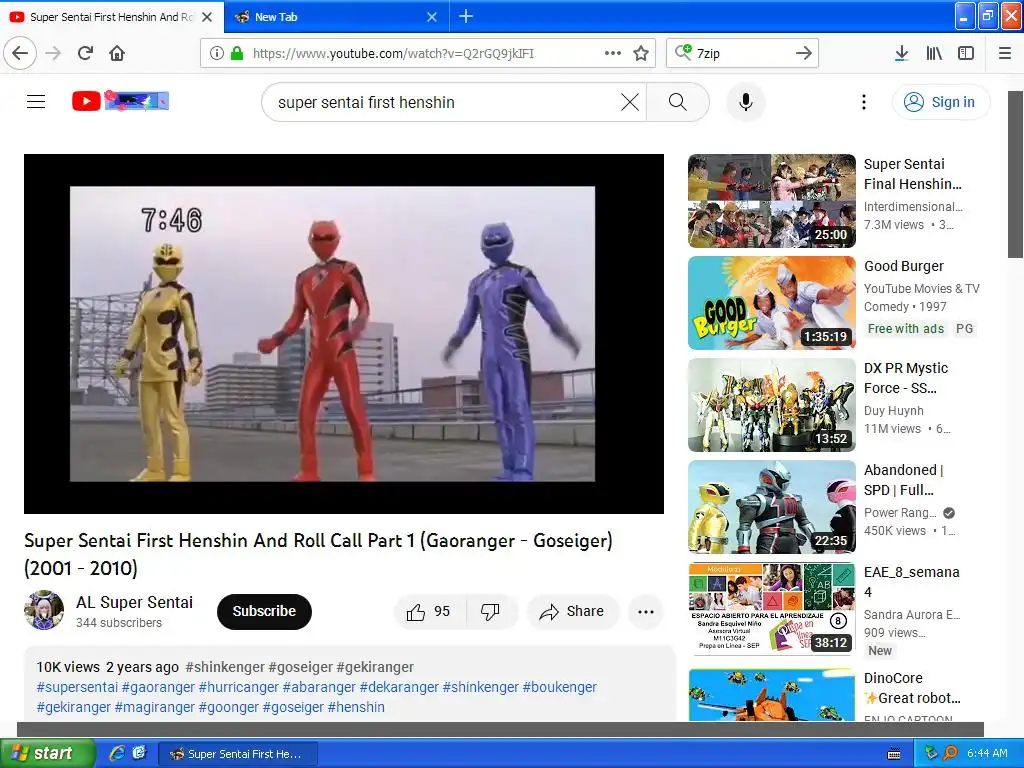1024x768 pixels.
Task: Click the YouTube search magnifier button
Action: pos(678,102)
